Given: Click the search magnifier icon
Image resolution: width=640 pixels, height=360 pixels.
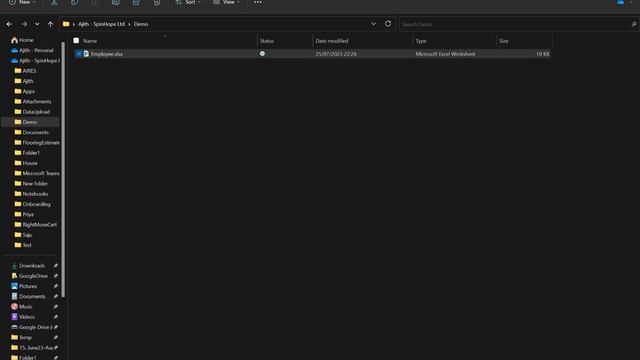Looking at the screenshot, I should click(634, 24).
